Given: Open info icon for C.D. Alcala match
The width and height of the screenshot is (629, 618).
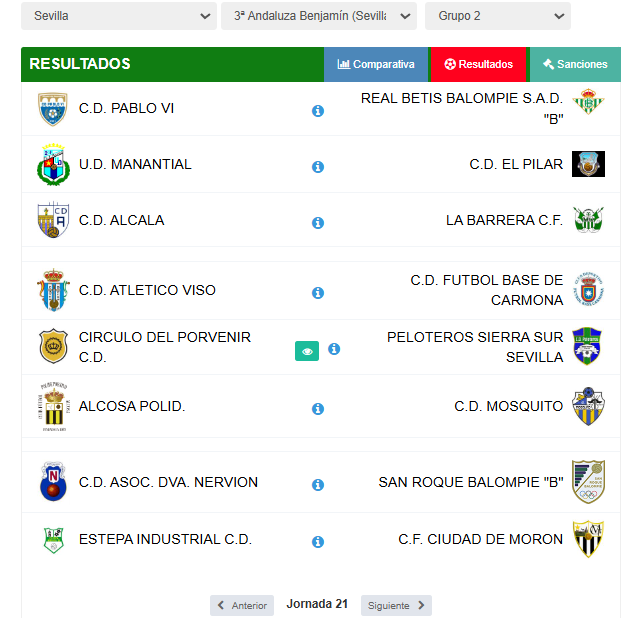Looking at the screenshot, I should point(318,223).
